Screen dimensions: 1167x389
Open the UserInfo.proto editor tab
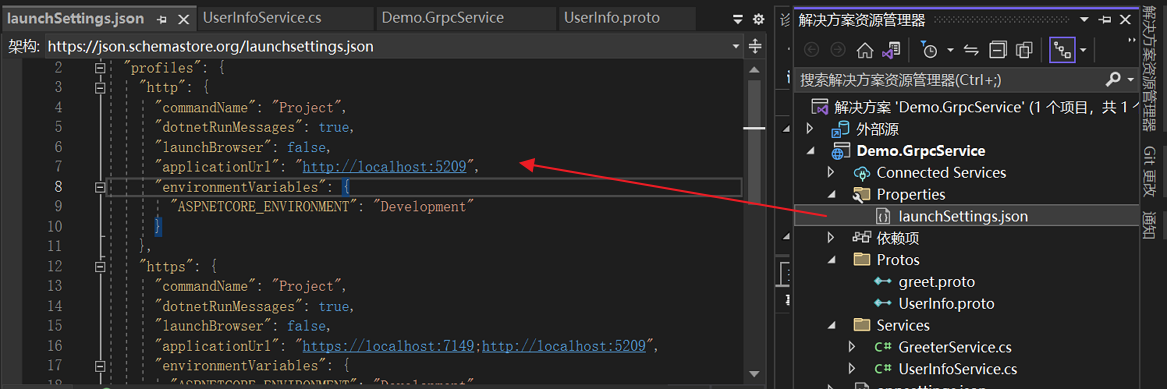612,18
